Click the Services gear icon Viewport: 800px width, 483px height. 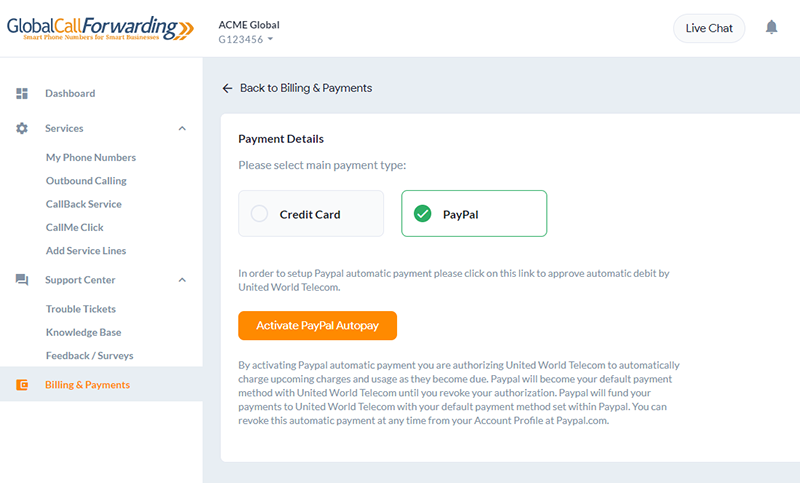[22, 128]
